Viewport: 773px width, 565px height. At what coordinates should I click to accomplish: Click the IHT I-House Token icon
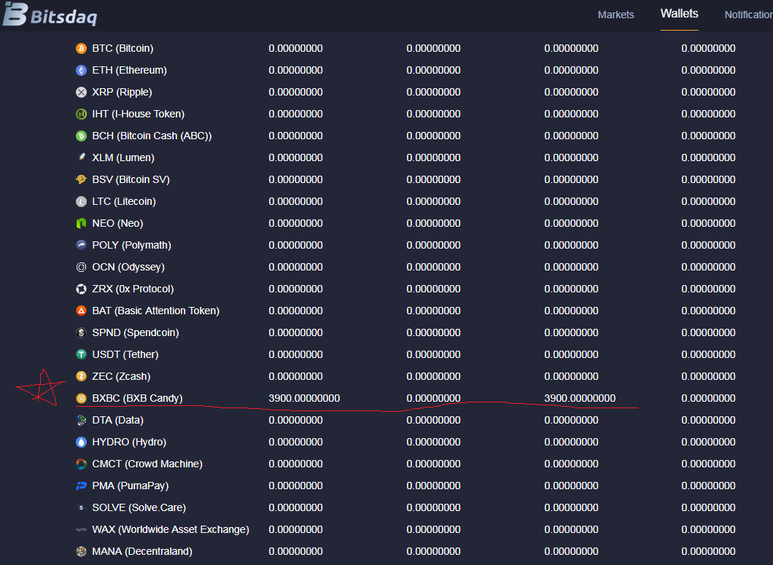(x=81, y=114)
